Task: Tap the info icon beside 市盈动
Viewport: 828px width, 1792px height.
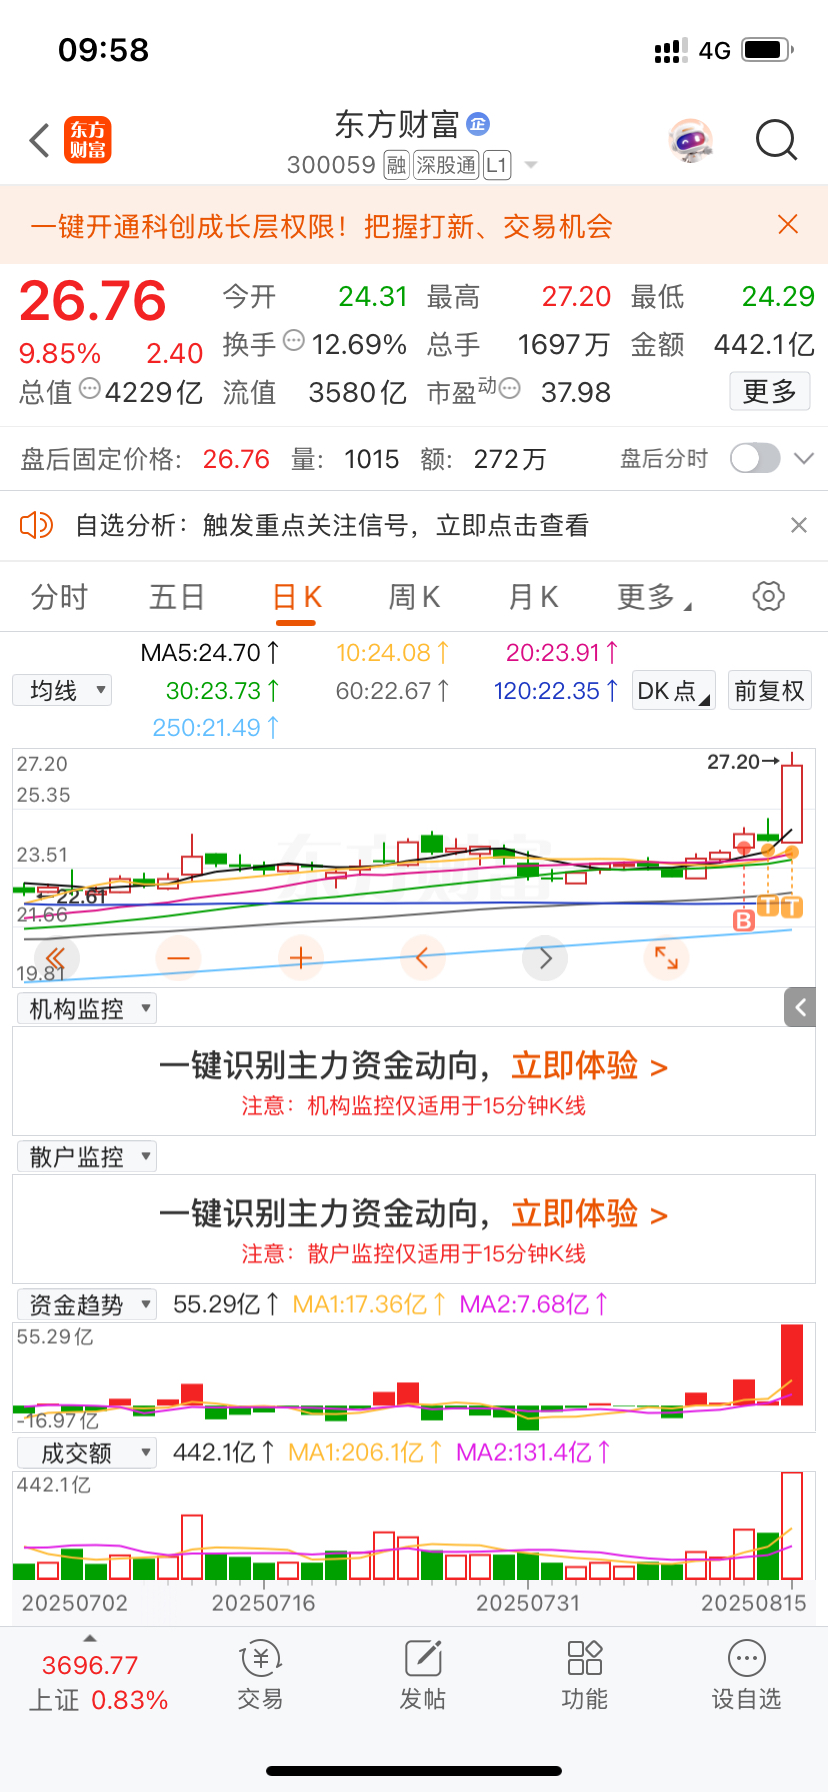Action: [x=510, y=389]
